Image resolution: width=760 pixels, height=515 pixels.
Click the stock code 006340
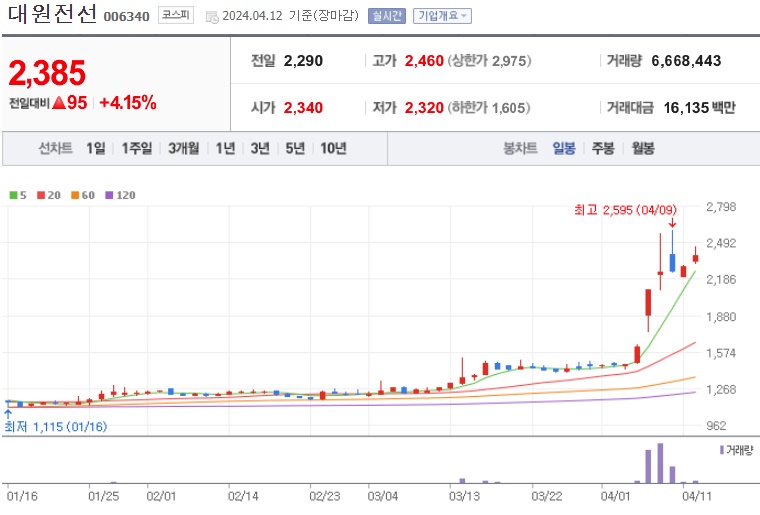(127, 17)
